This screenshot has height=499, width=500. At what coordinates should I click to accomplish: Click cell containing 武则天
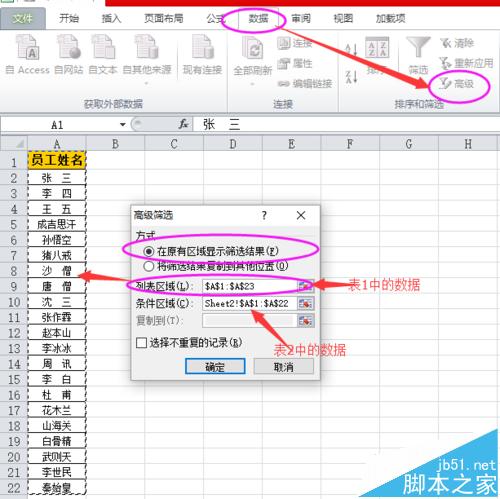pyautogui.click(x=57, y=457)
